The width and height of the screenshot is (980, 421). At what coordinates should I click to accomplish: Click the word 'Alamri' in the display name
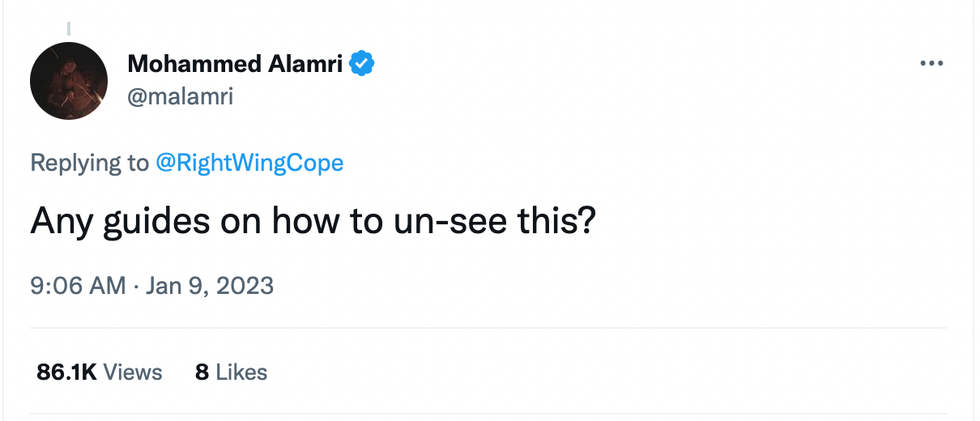click(x=305, y=65)
